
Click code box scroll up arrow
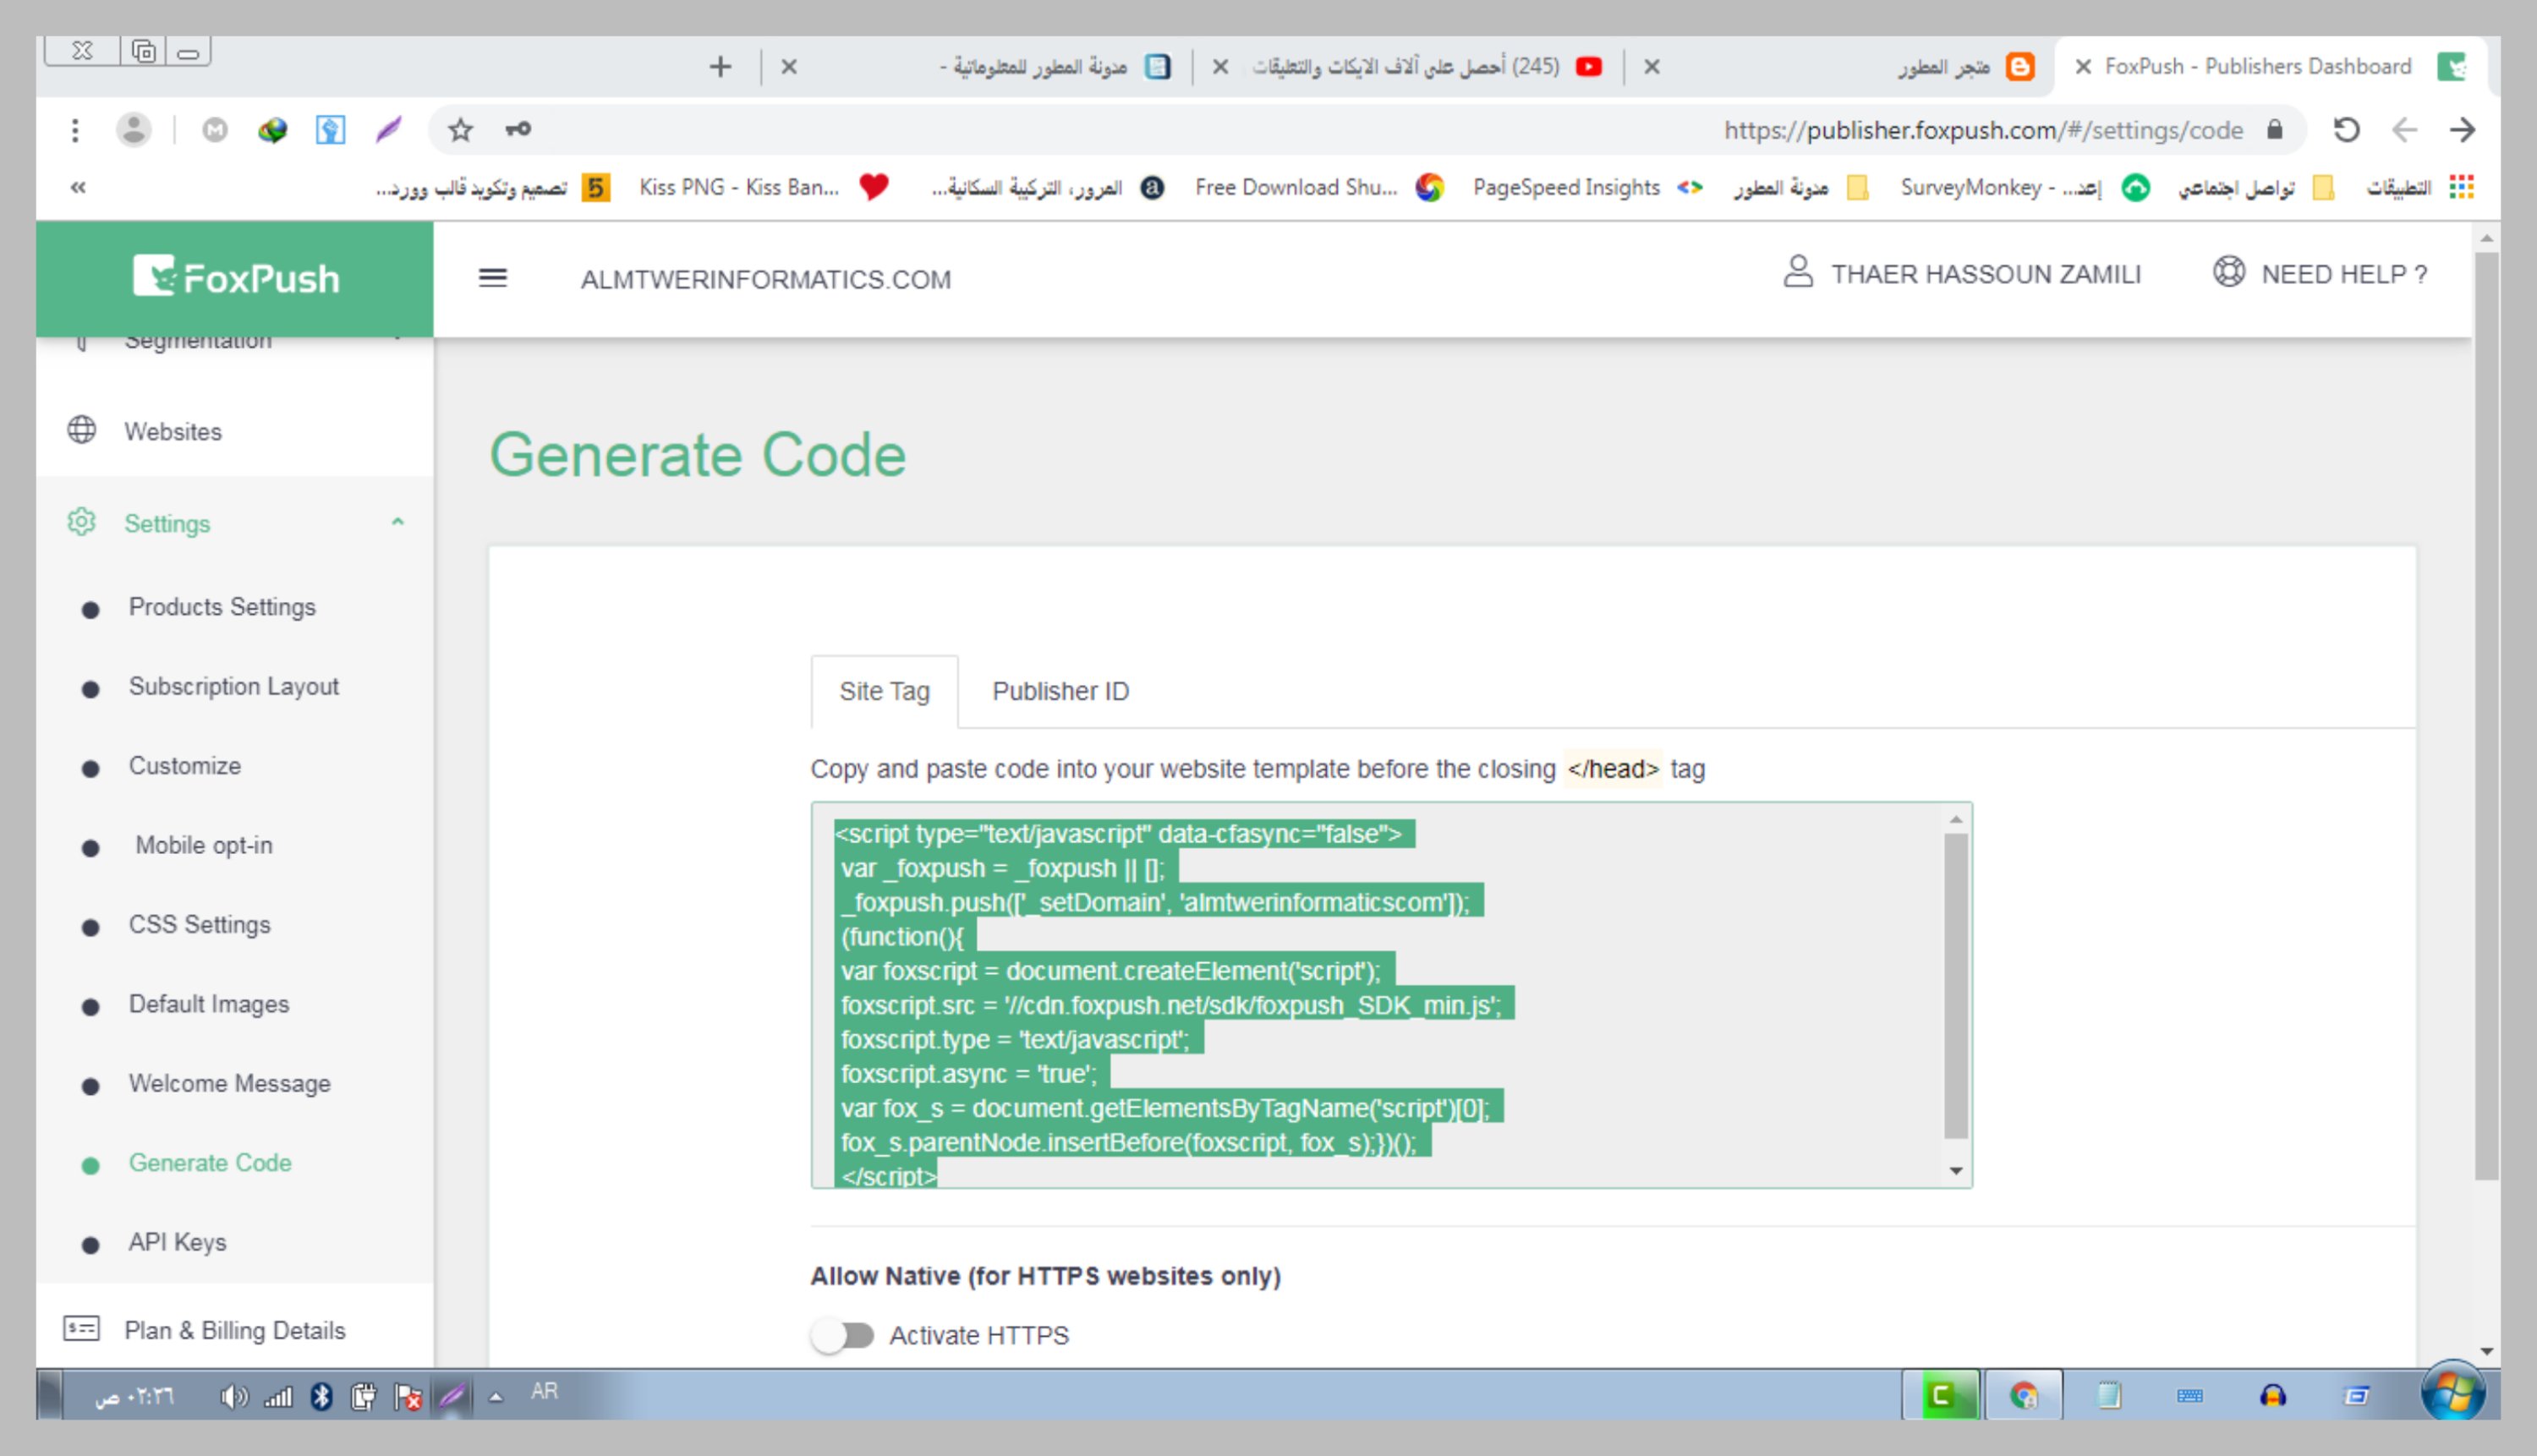(1956, 820)
